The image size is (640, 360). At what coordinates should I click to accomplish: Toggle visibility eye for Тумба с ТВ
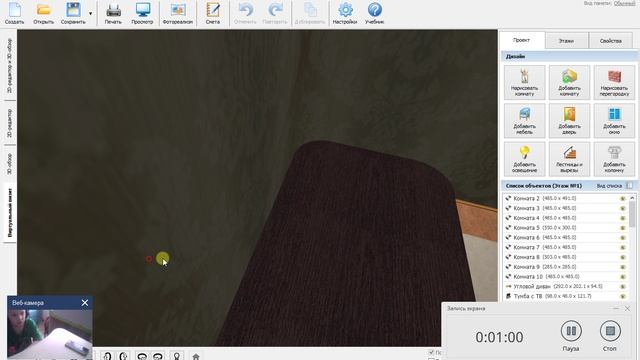point(623,296)
